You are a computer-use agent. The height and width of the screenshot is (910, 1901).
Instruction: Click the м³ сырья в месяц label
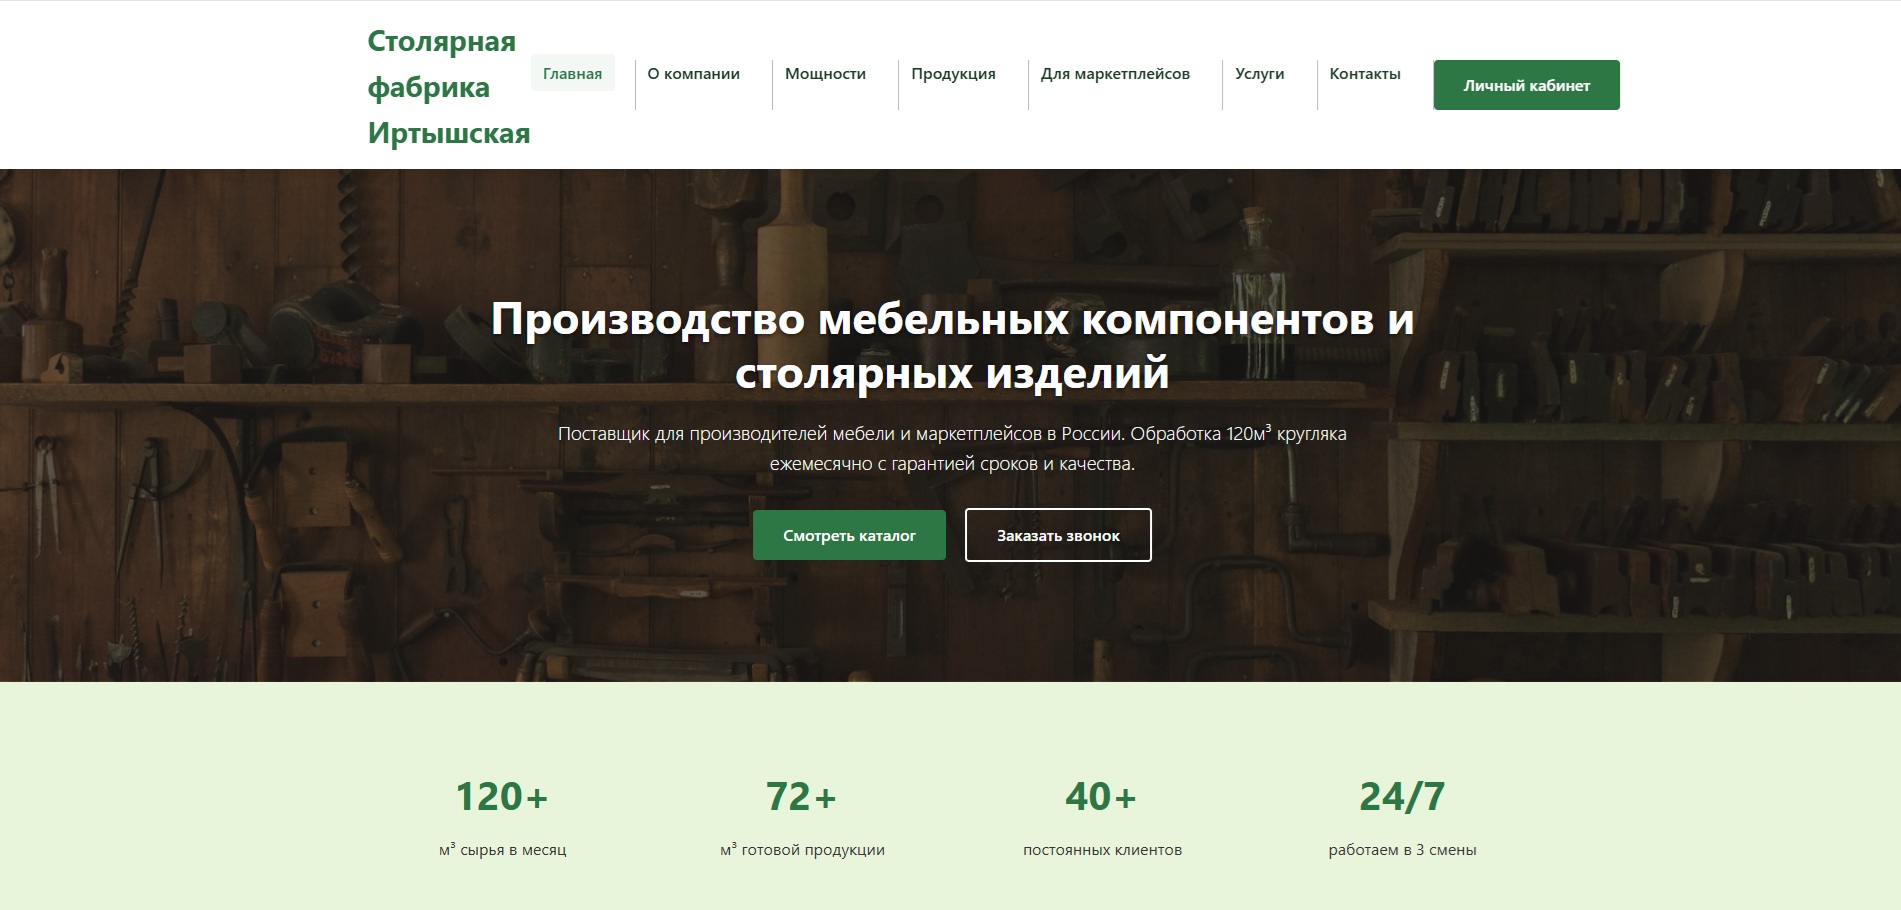(x=503, y=849)
